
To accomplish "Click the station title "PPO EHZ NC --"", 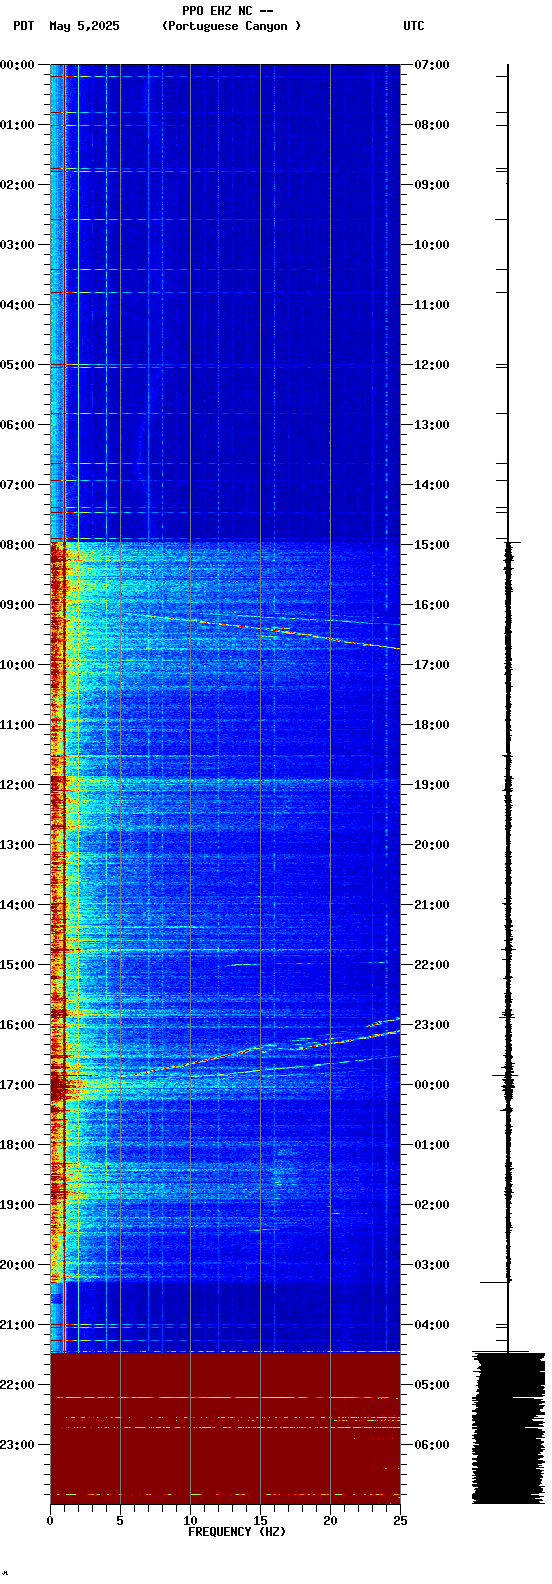I will pos(228,11).
